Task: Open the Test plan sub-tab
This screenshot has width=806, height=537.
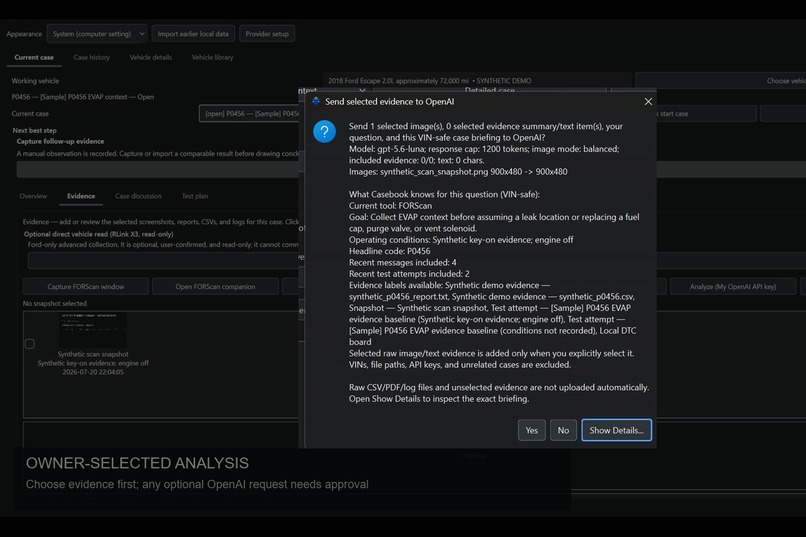Action: click(x=195, y=196)
